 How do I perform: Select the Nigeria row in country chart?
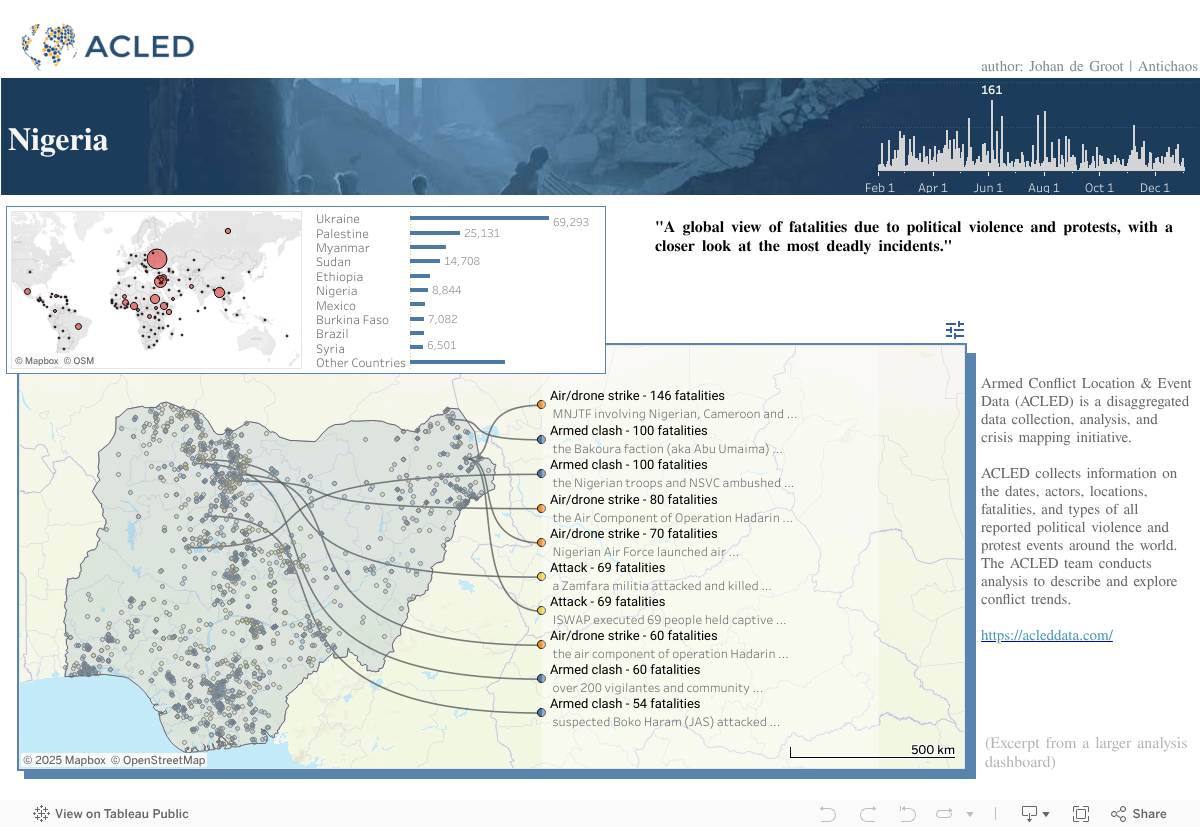tap(418, 291)
